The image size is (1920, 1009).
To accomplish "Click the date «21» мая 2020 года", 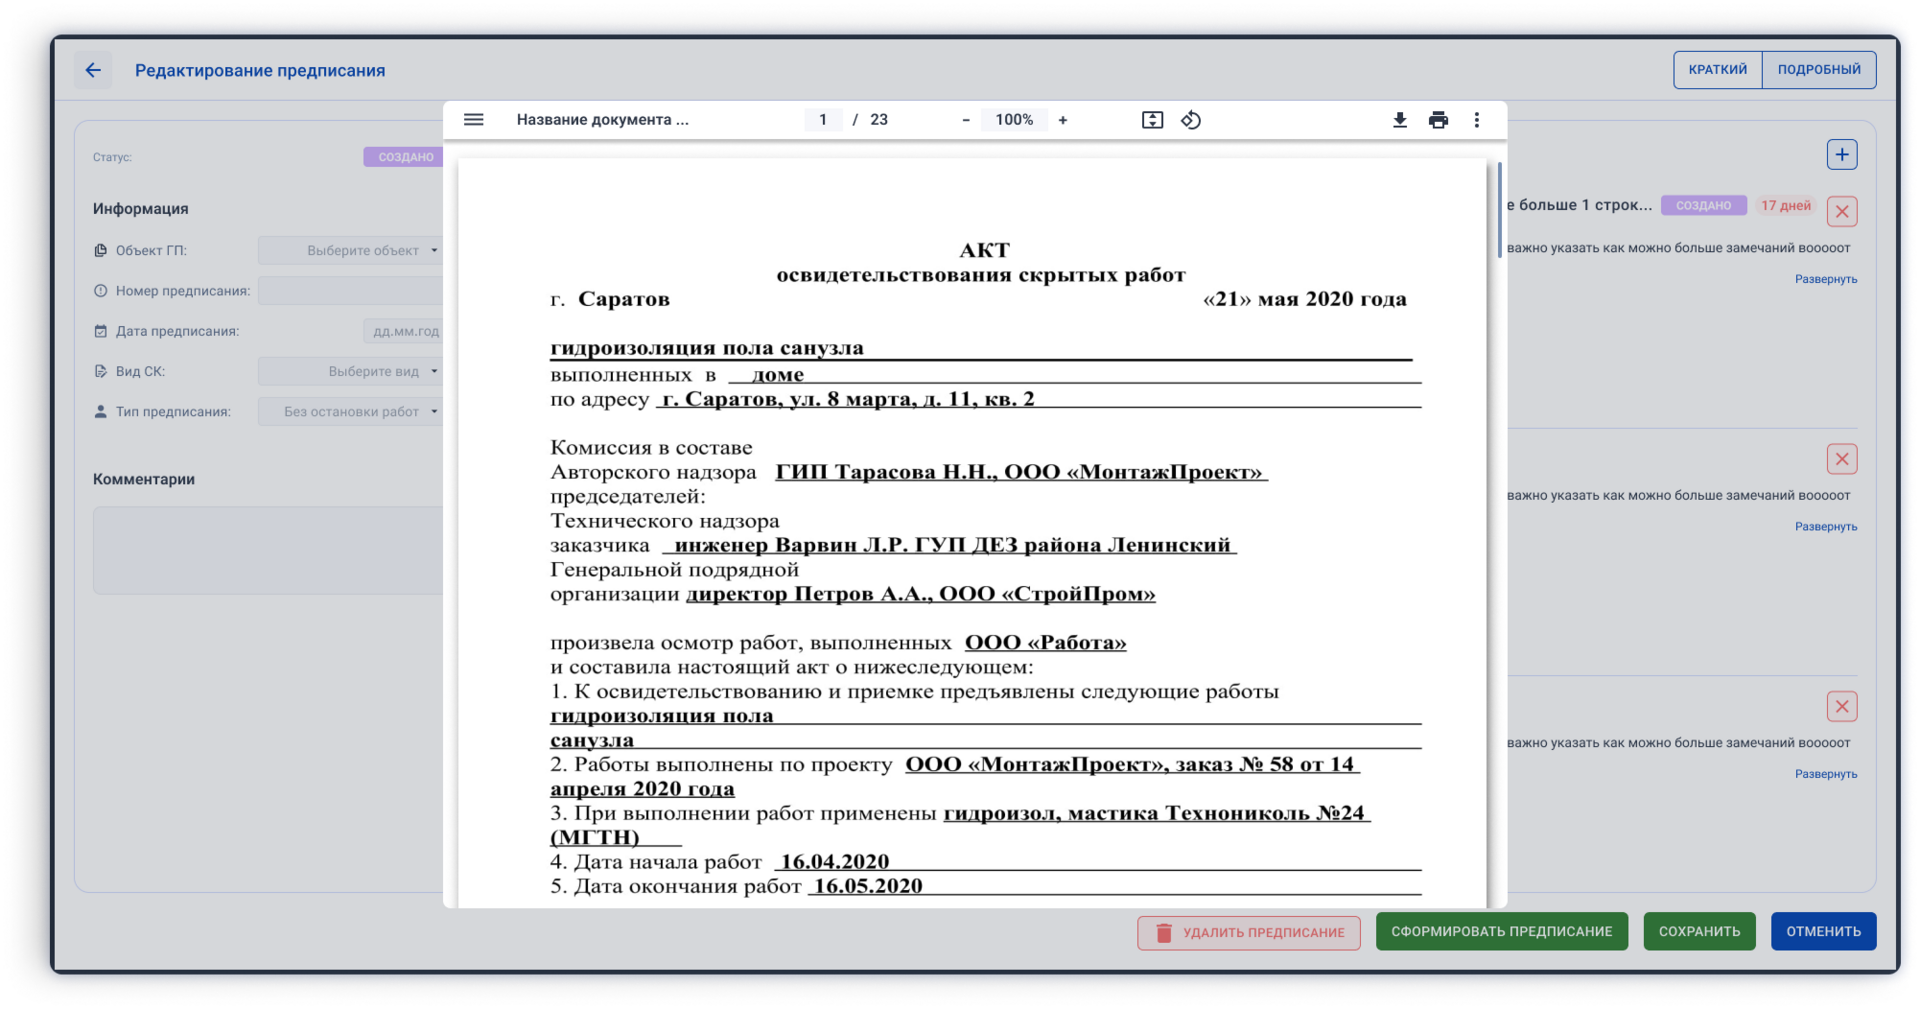I will (x=1304, y=299).
